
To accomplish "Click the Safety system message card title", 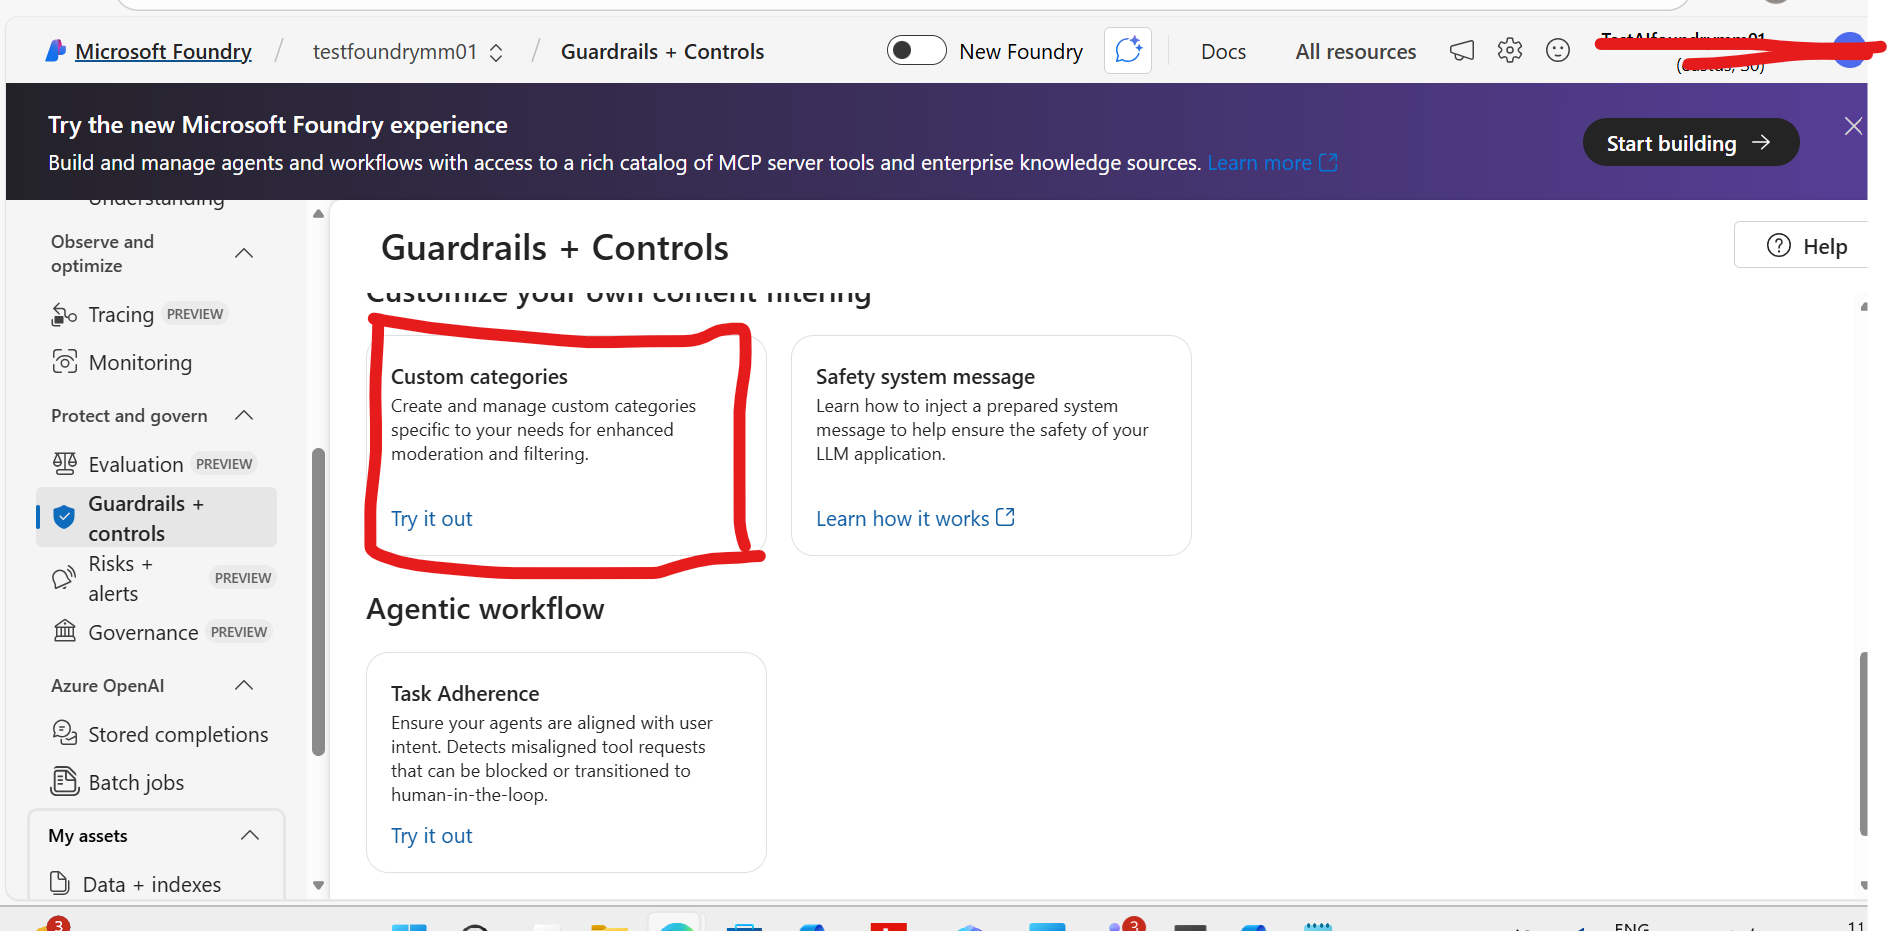I will pyautogui.click(x=925, y=377).
